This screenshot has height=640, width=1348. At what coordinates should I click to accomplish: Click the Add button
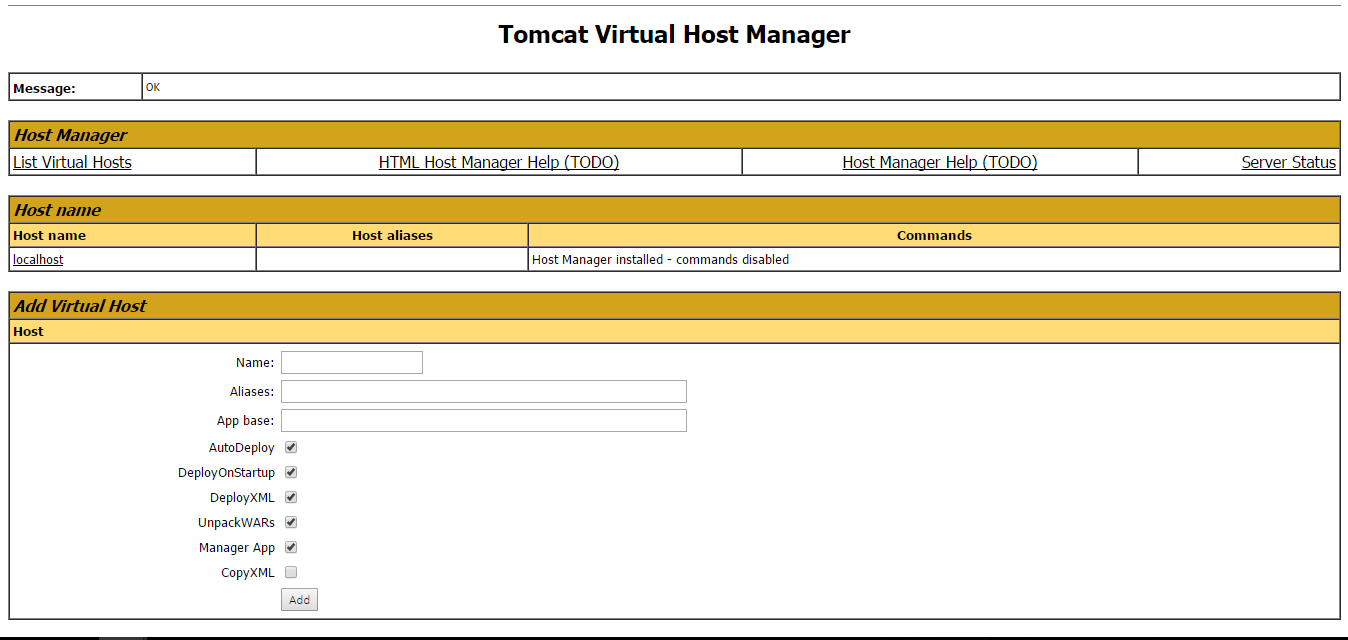pos(299,600)
